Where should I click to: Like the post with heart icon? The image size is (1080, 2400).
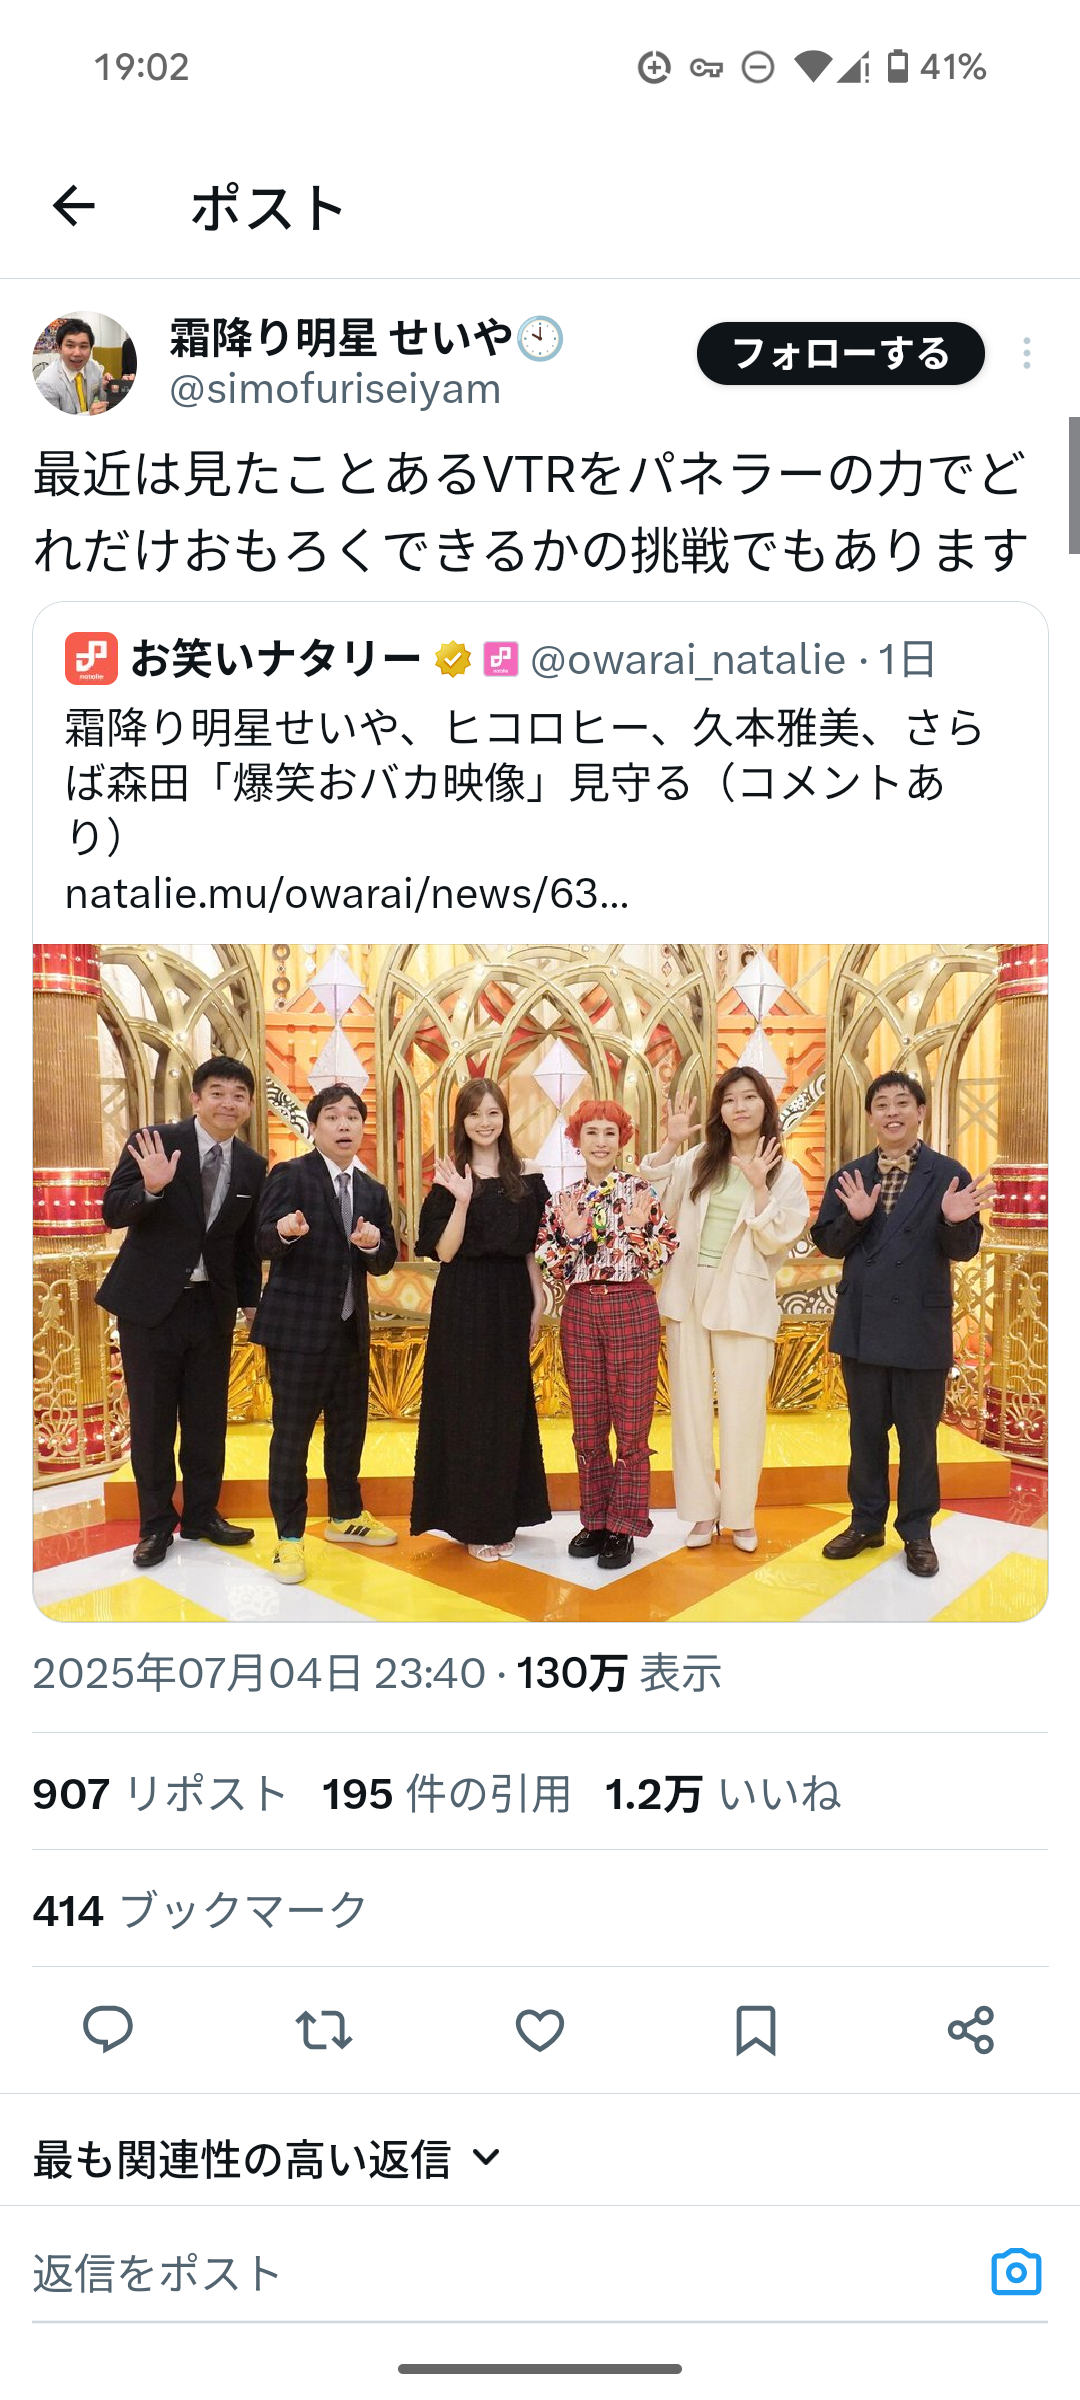(x=540, y=2030)
